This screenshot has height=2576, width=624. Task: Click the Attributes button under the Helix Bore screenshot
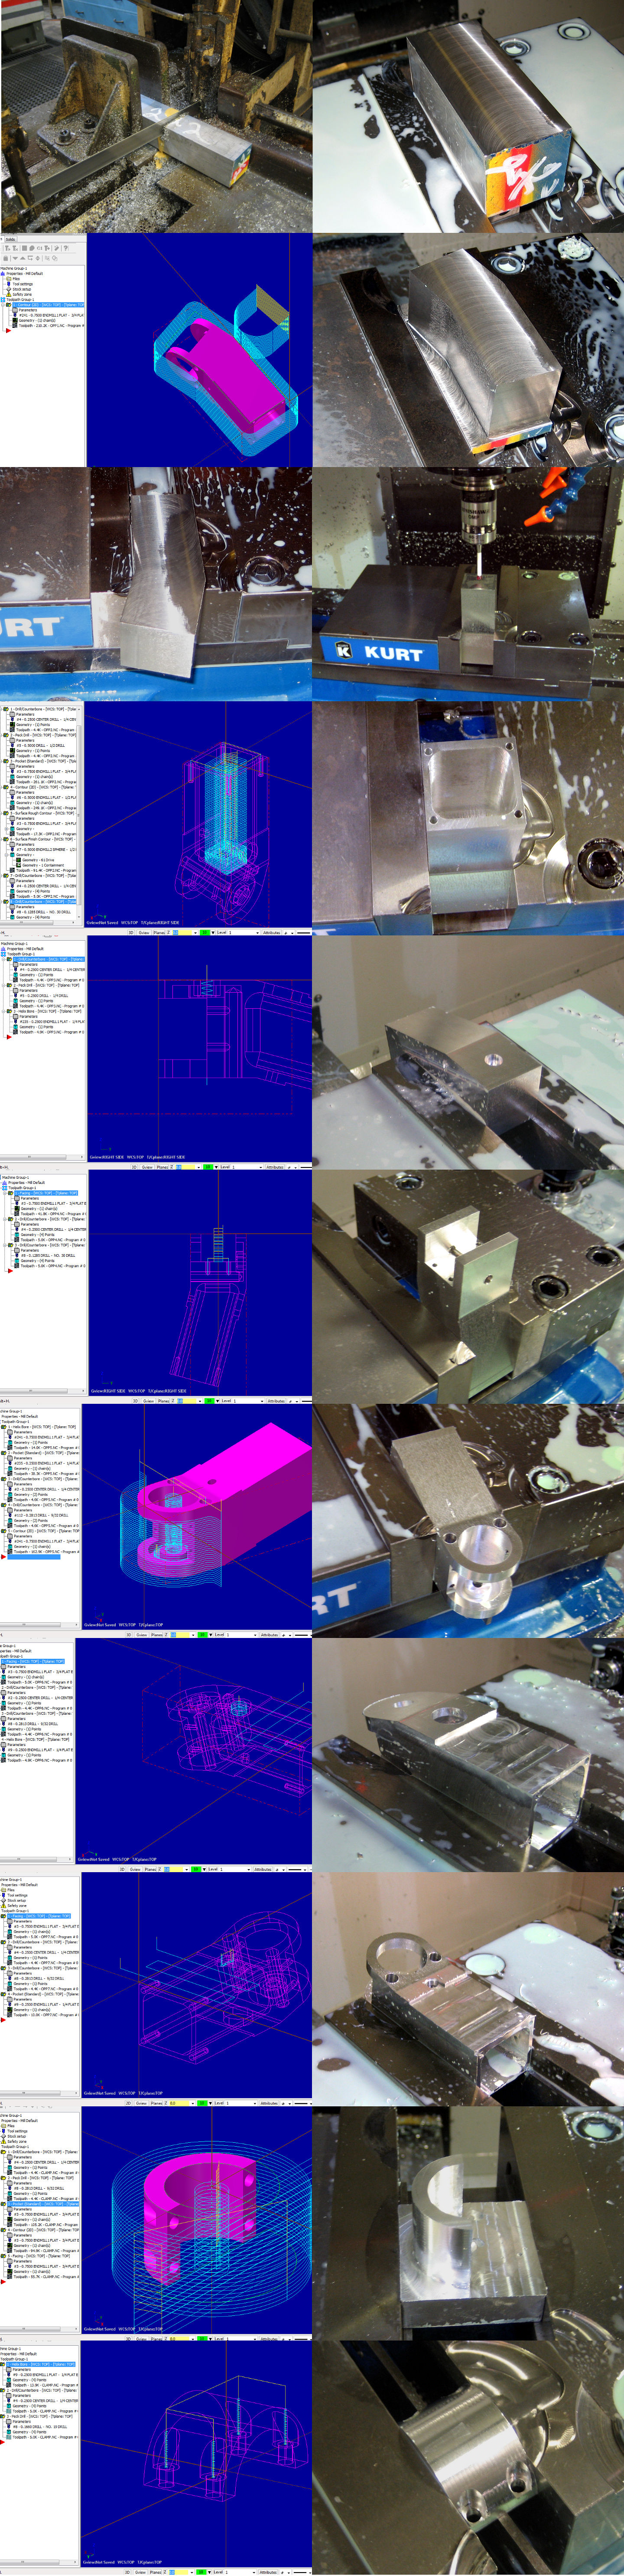[270, 1634]
